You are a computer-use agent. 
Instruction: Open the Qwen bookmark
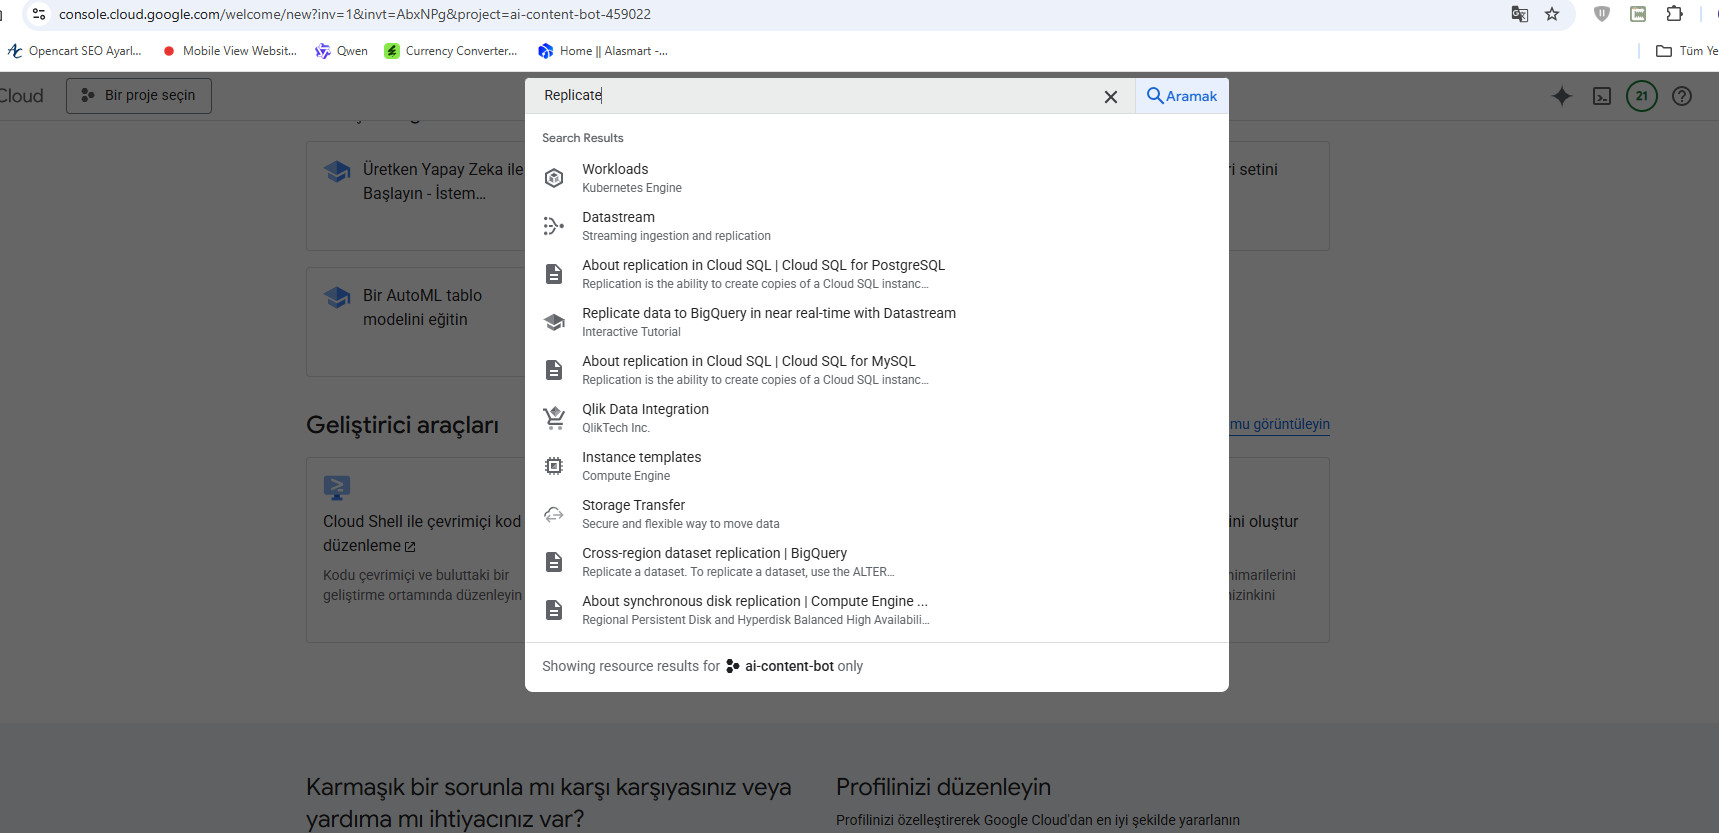click(x=341, y=51)
